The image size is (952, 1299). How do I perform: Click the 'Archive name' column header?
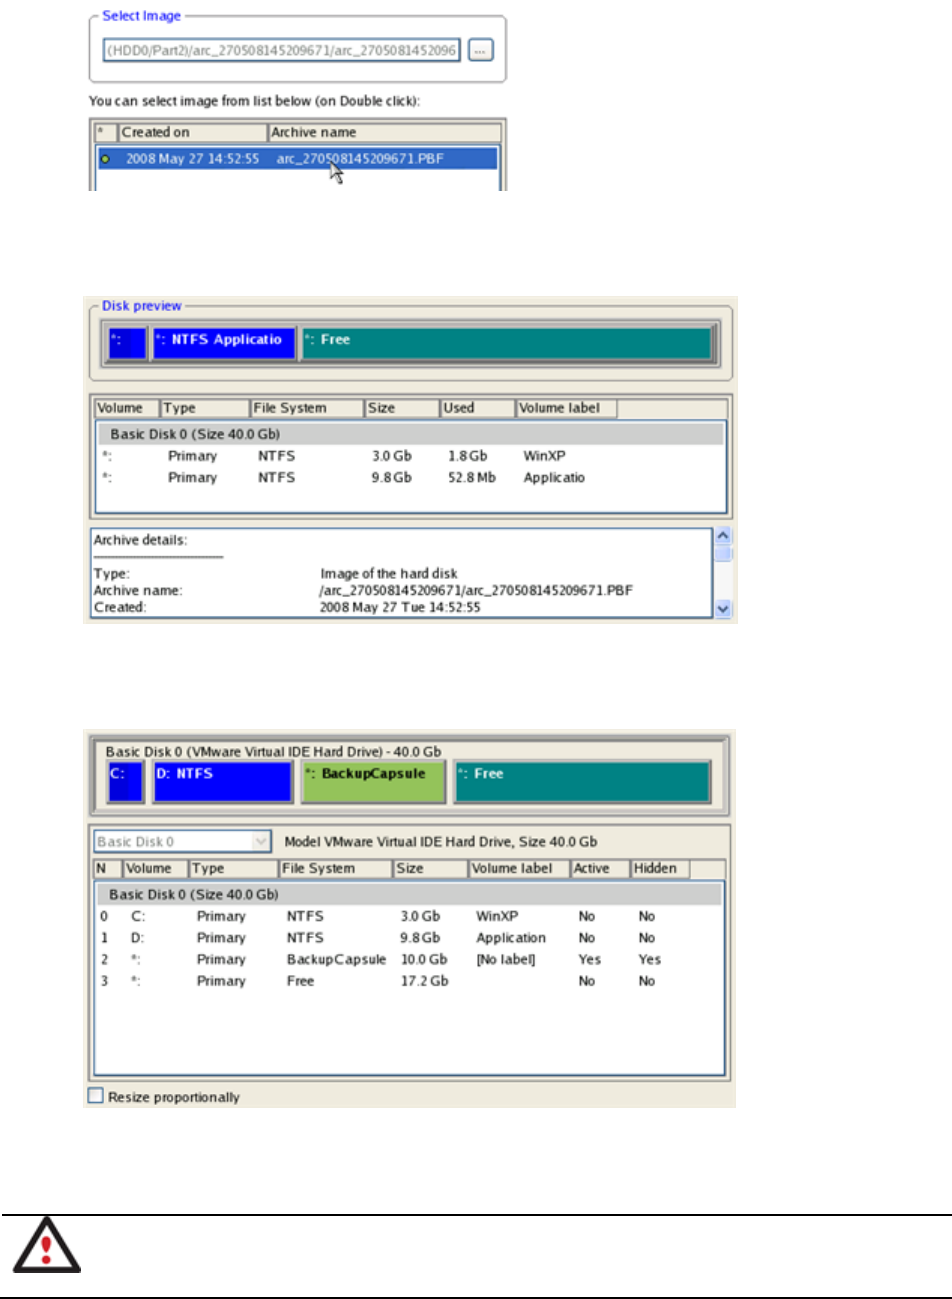[x=384, y=132]
